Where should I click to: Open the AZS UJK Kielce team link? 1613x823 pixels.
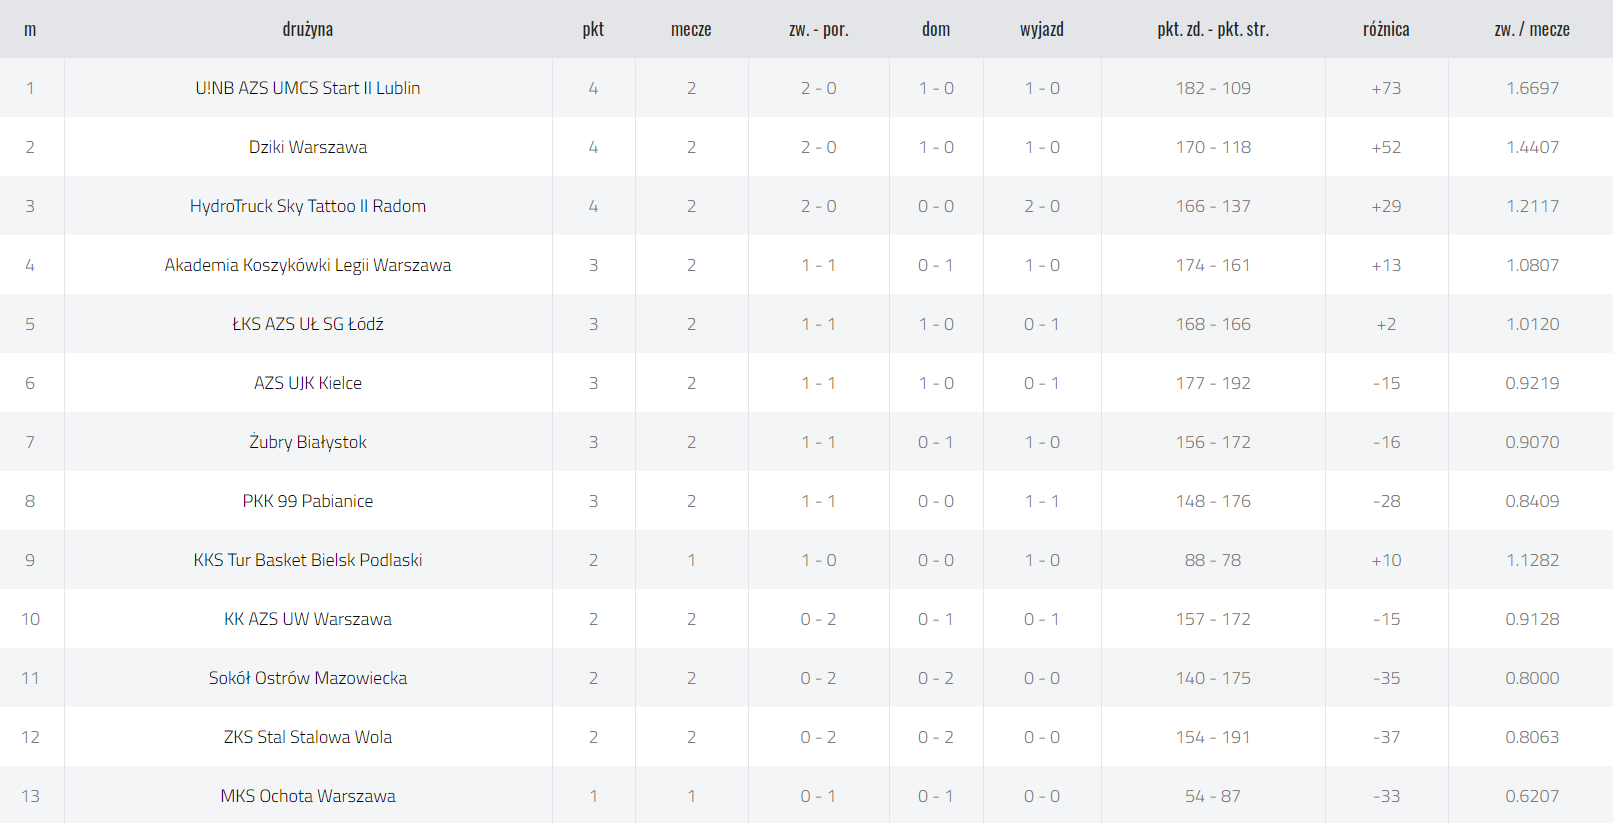308,383
